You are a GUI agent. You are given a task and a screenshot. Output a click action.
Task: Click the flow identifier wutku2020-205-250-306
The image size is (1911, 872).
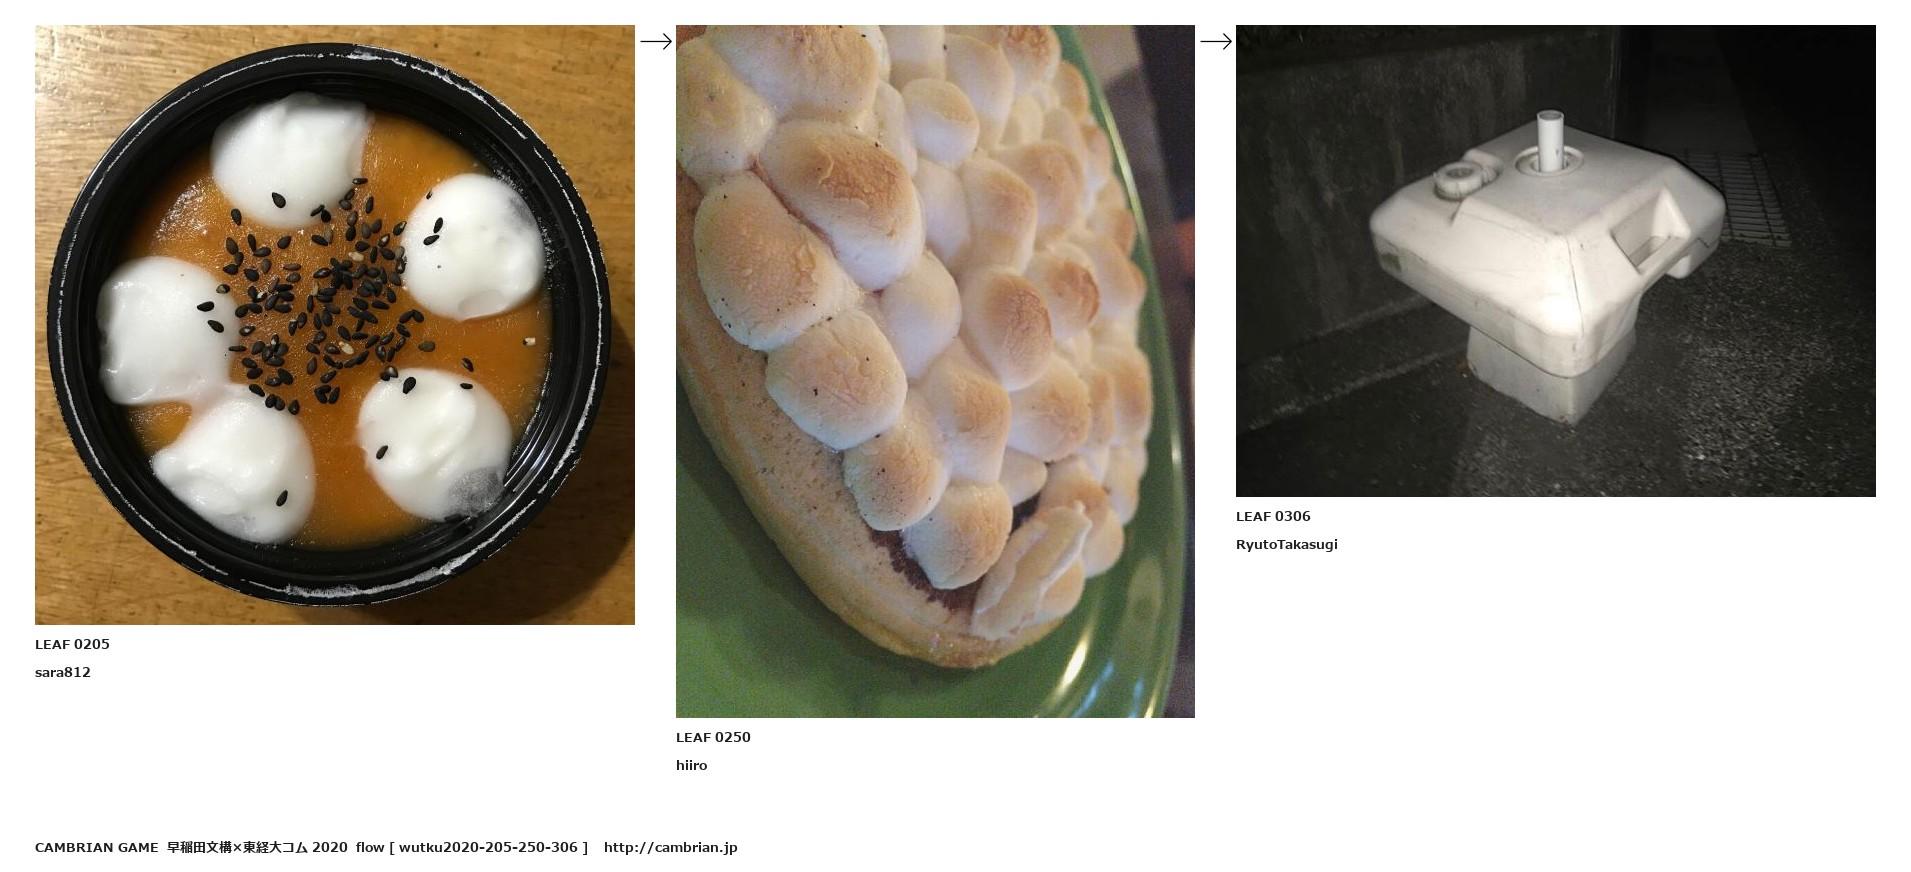tap(488, 847)
